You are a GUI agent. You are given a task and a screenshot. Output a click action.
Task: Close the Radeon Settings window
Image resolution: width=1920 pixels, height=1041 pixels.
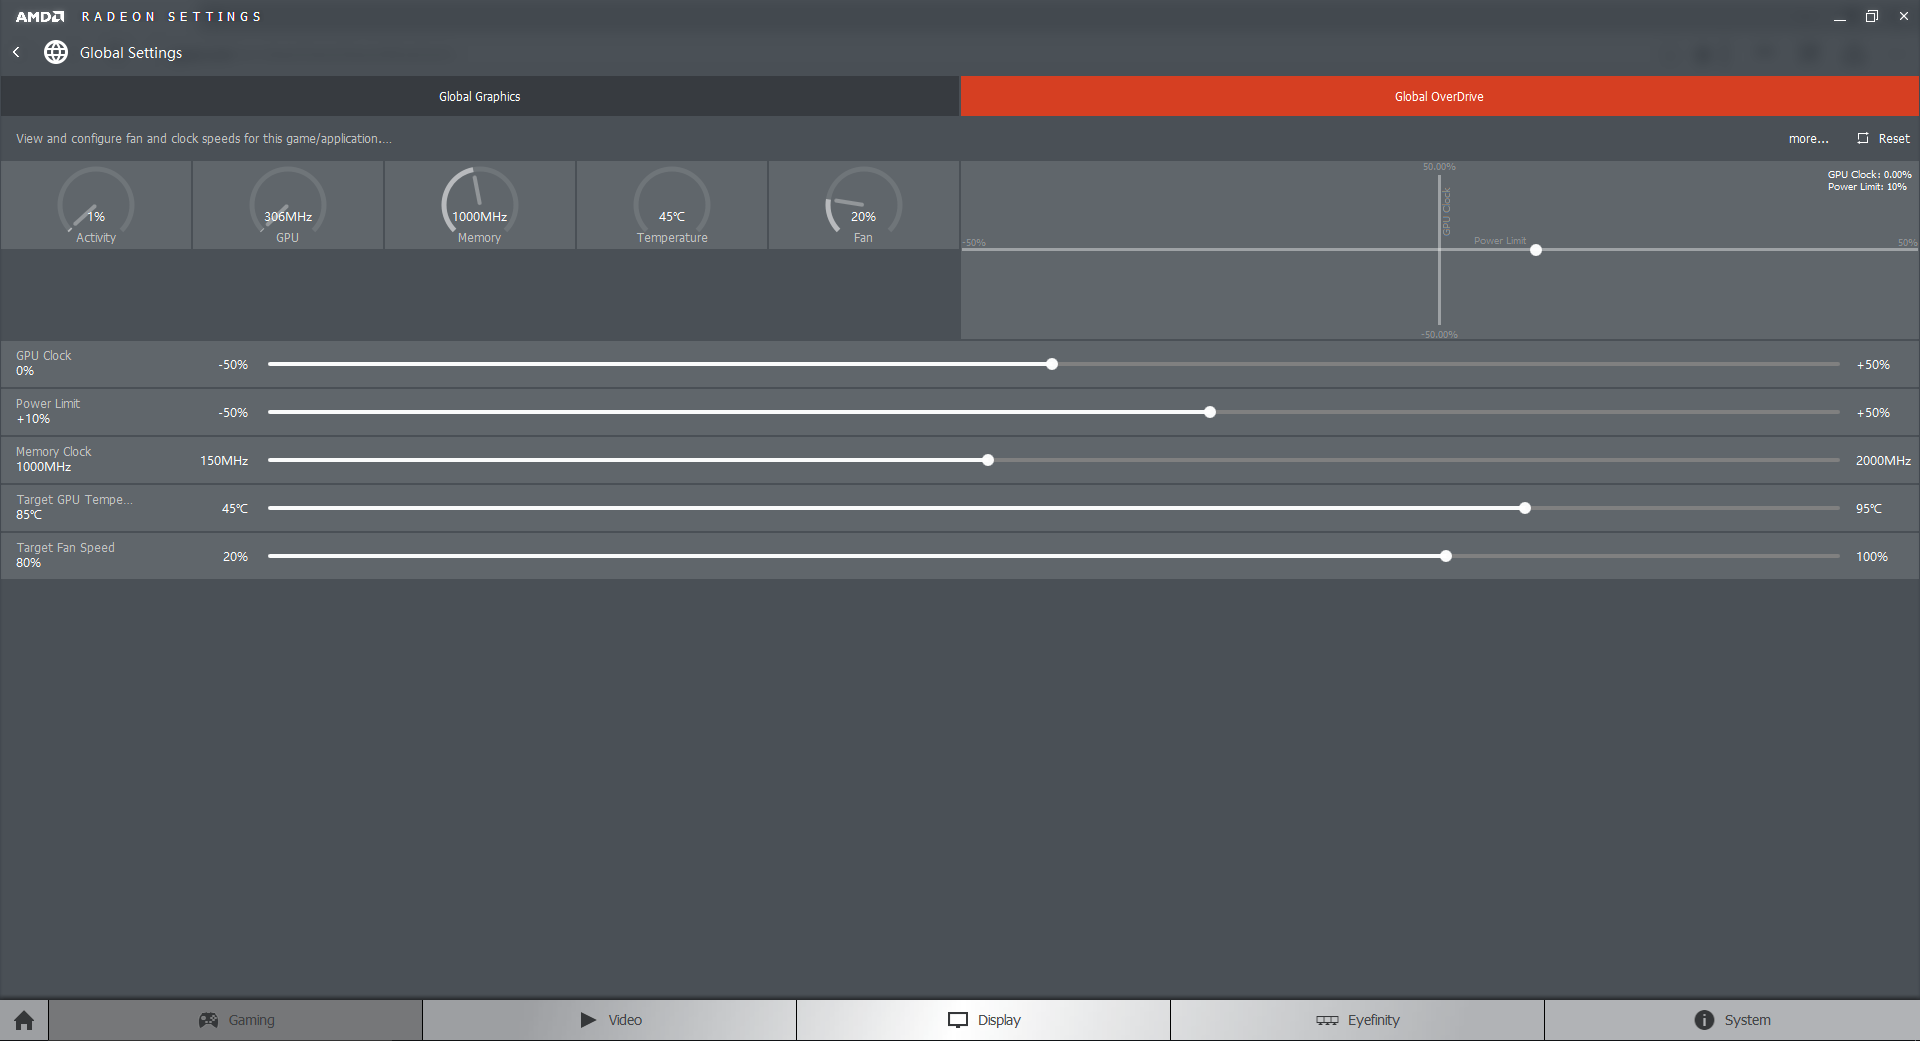[1904, 16]
